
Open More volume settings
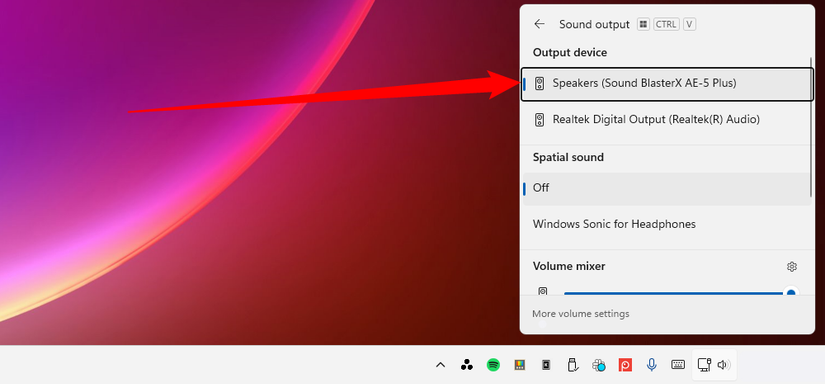click(580, 314)
